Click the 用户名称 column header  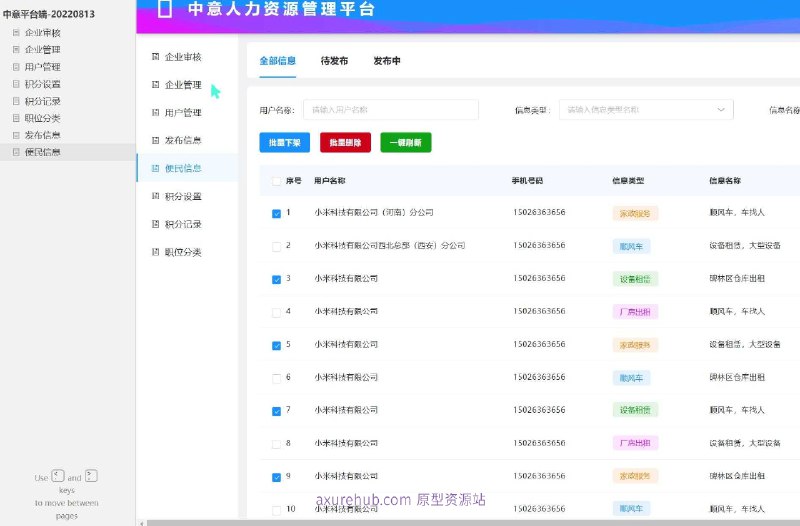[330, 181]
